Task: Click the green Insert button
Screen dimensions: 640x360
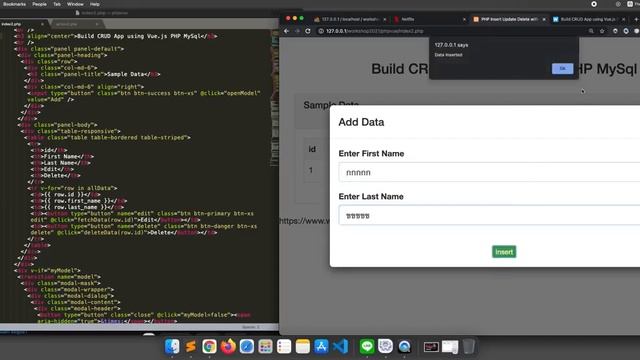Action: tap(504, 252)
